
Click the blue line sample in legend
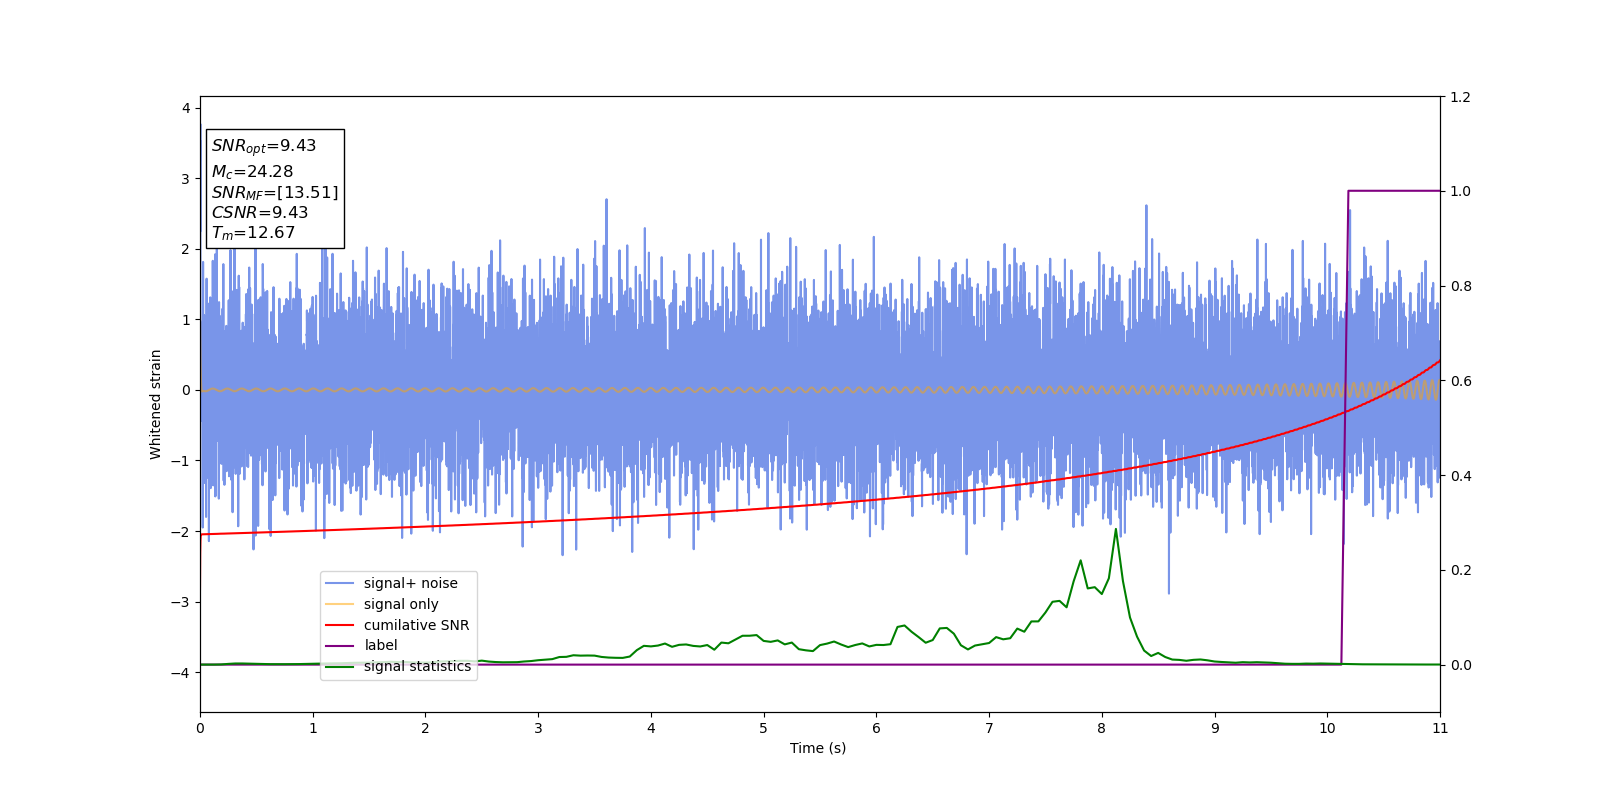tap(340, 583)
